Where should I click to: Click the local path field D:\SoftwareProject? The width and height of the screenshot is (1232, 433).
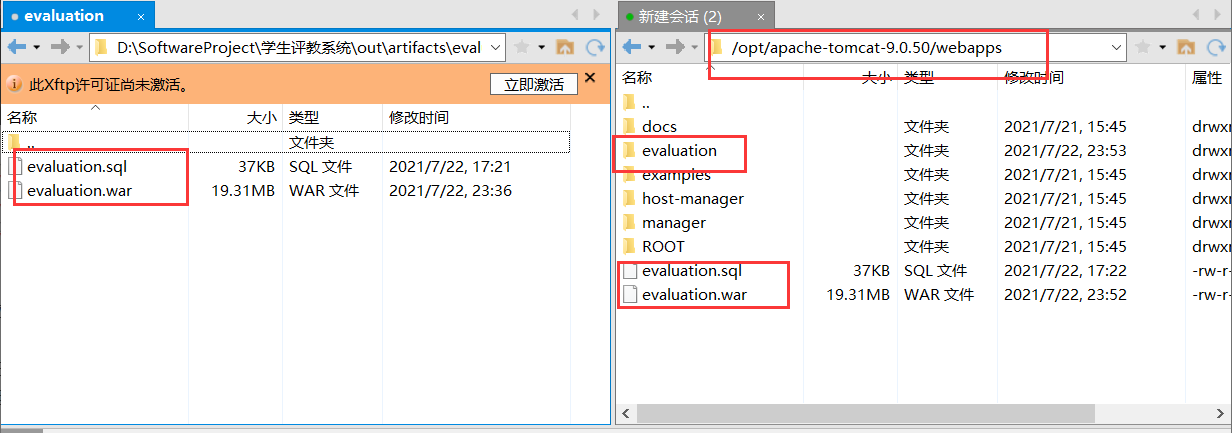click(297, 47)
